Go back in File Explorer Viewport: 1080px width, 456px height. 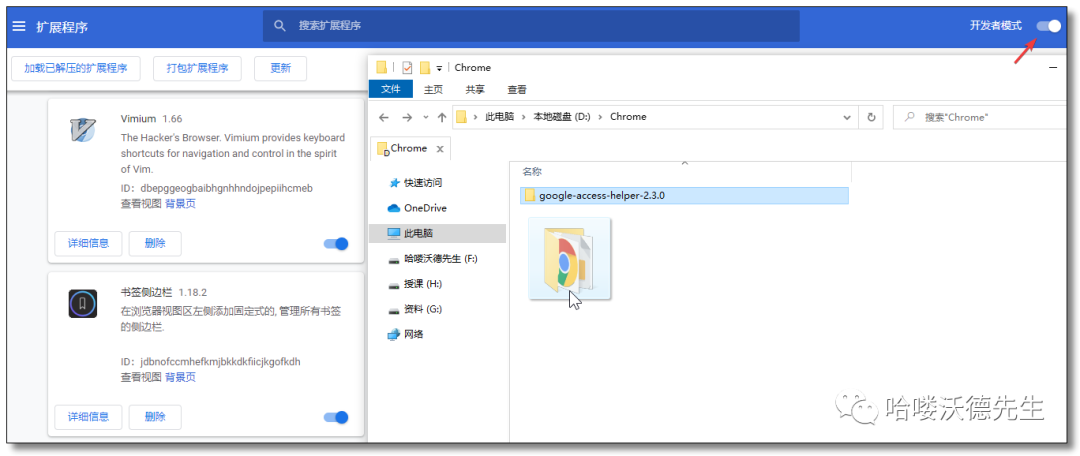coord(384,117)
